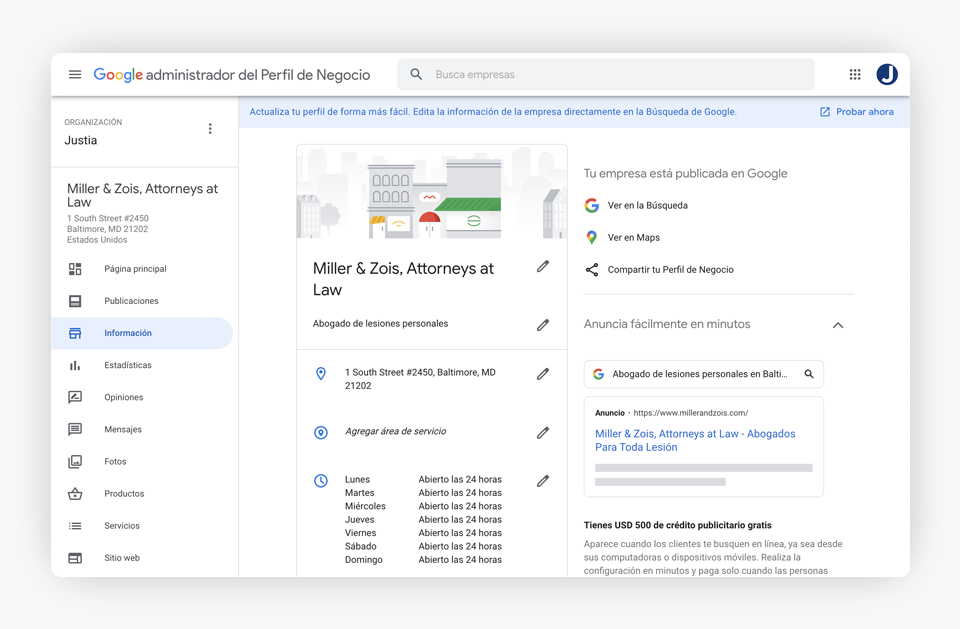Open the Google apps grid
Screen dimensions: 960x629
[855, 75]
